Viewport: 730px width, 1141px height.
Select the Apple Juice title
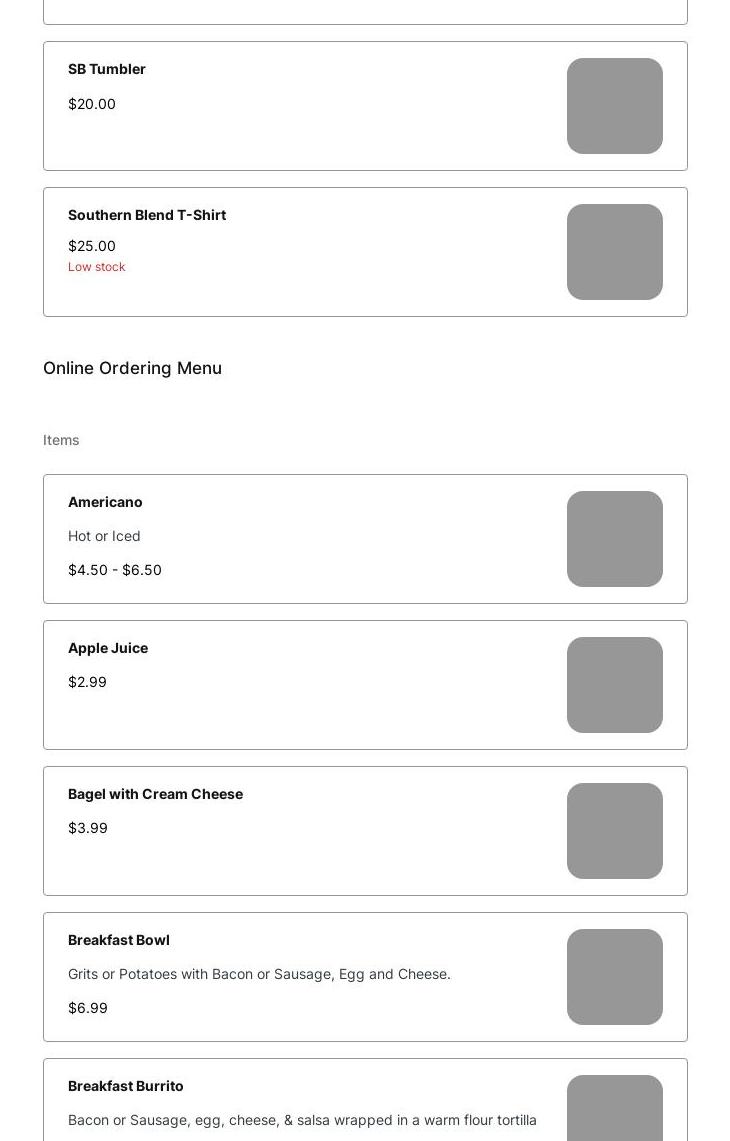[108, 648]
